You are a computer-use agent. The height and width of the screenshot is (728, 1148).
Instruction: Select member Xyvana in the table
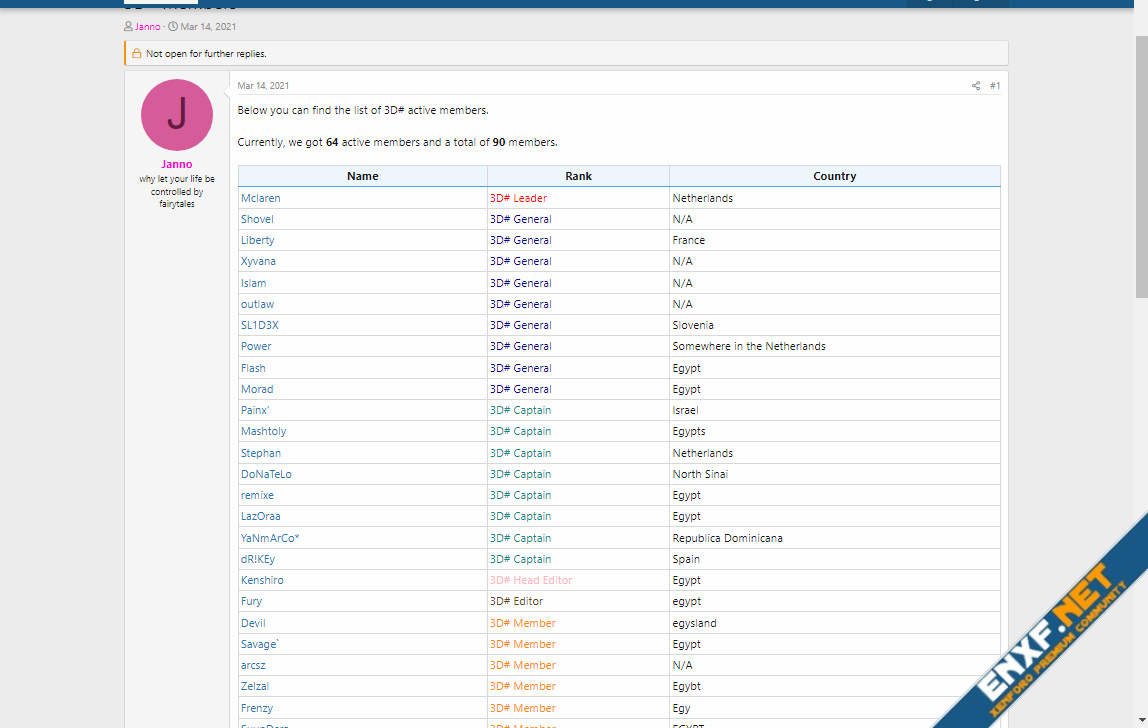coord(258,261)
